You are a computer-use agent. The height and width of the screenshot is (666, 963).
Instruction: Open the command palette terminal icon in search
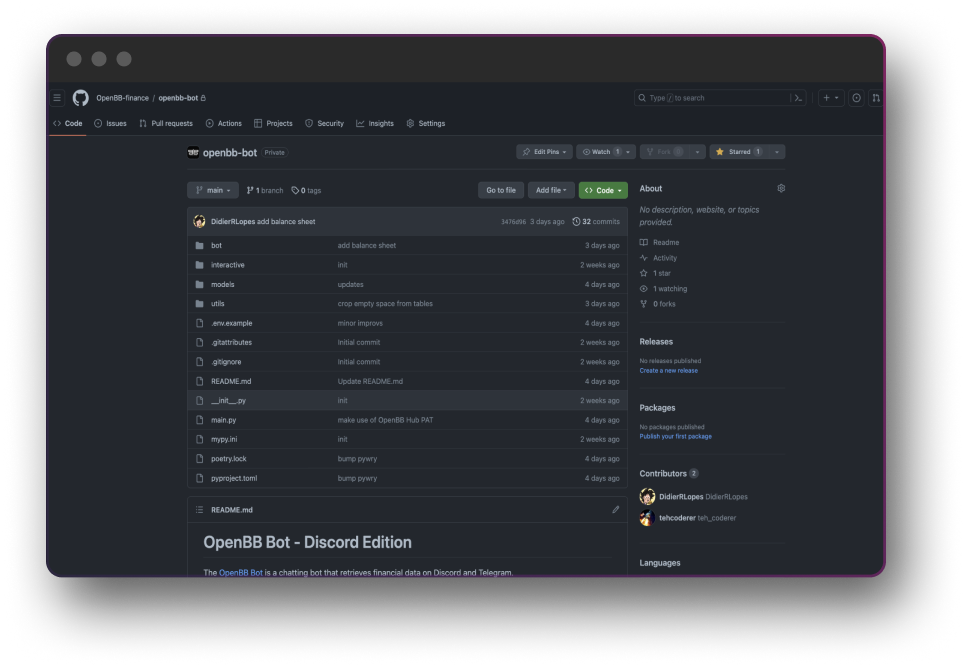tap(798, 98)
